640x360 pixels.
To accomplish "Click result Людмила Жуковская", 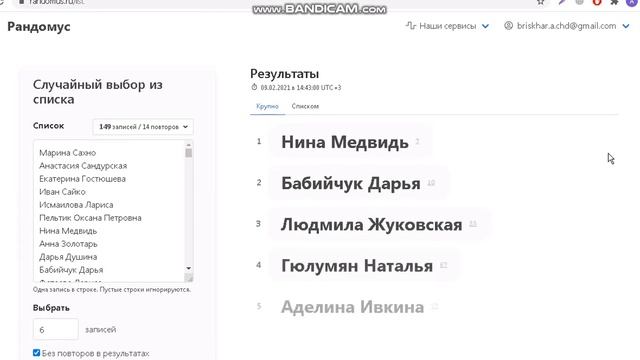I will coord(371,224).
